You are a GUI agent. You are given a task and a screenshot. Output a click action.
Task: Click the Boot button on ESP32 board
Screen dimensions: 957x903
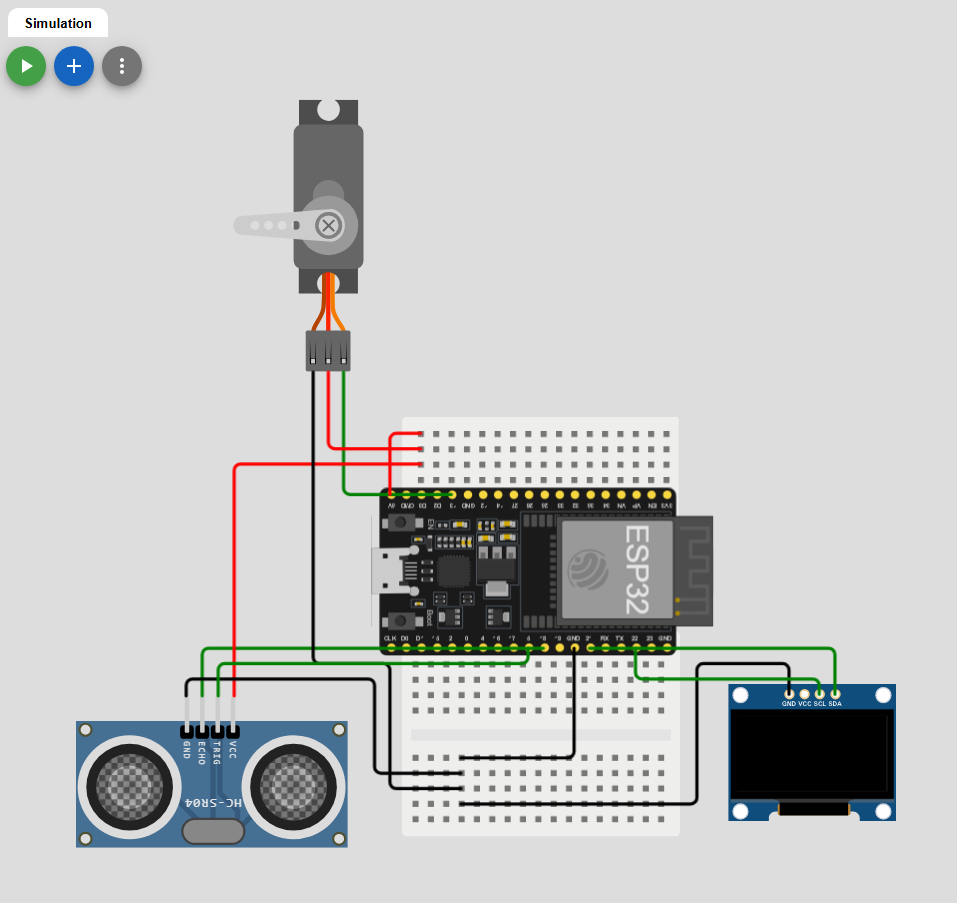pyautogui.click(x=401, y=621)
